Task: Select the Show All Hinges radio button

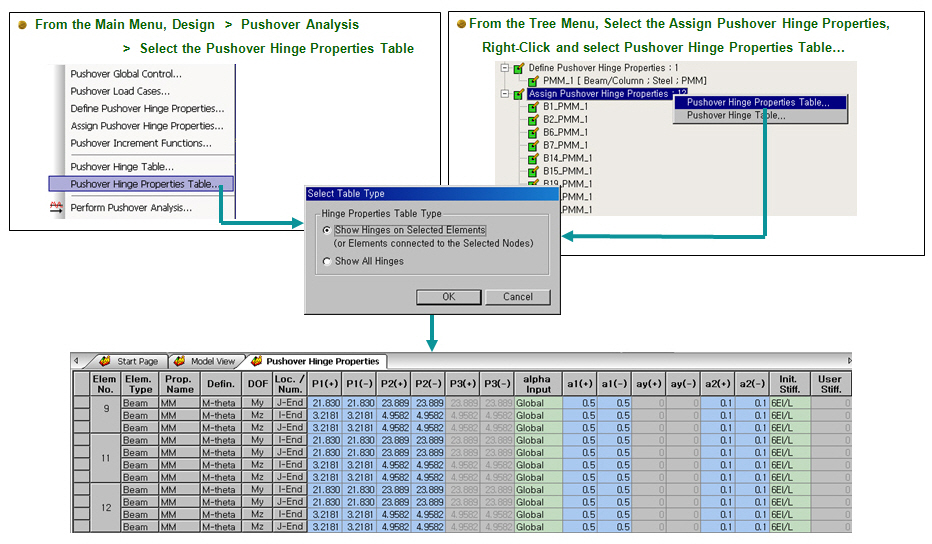Action: coord(326,261)
